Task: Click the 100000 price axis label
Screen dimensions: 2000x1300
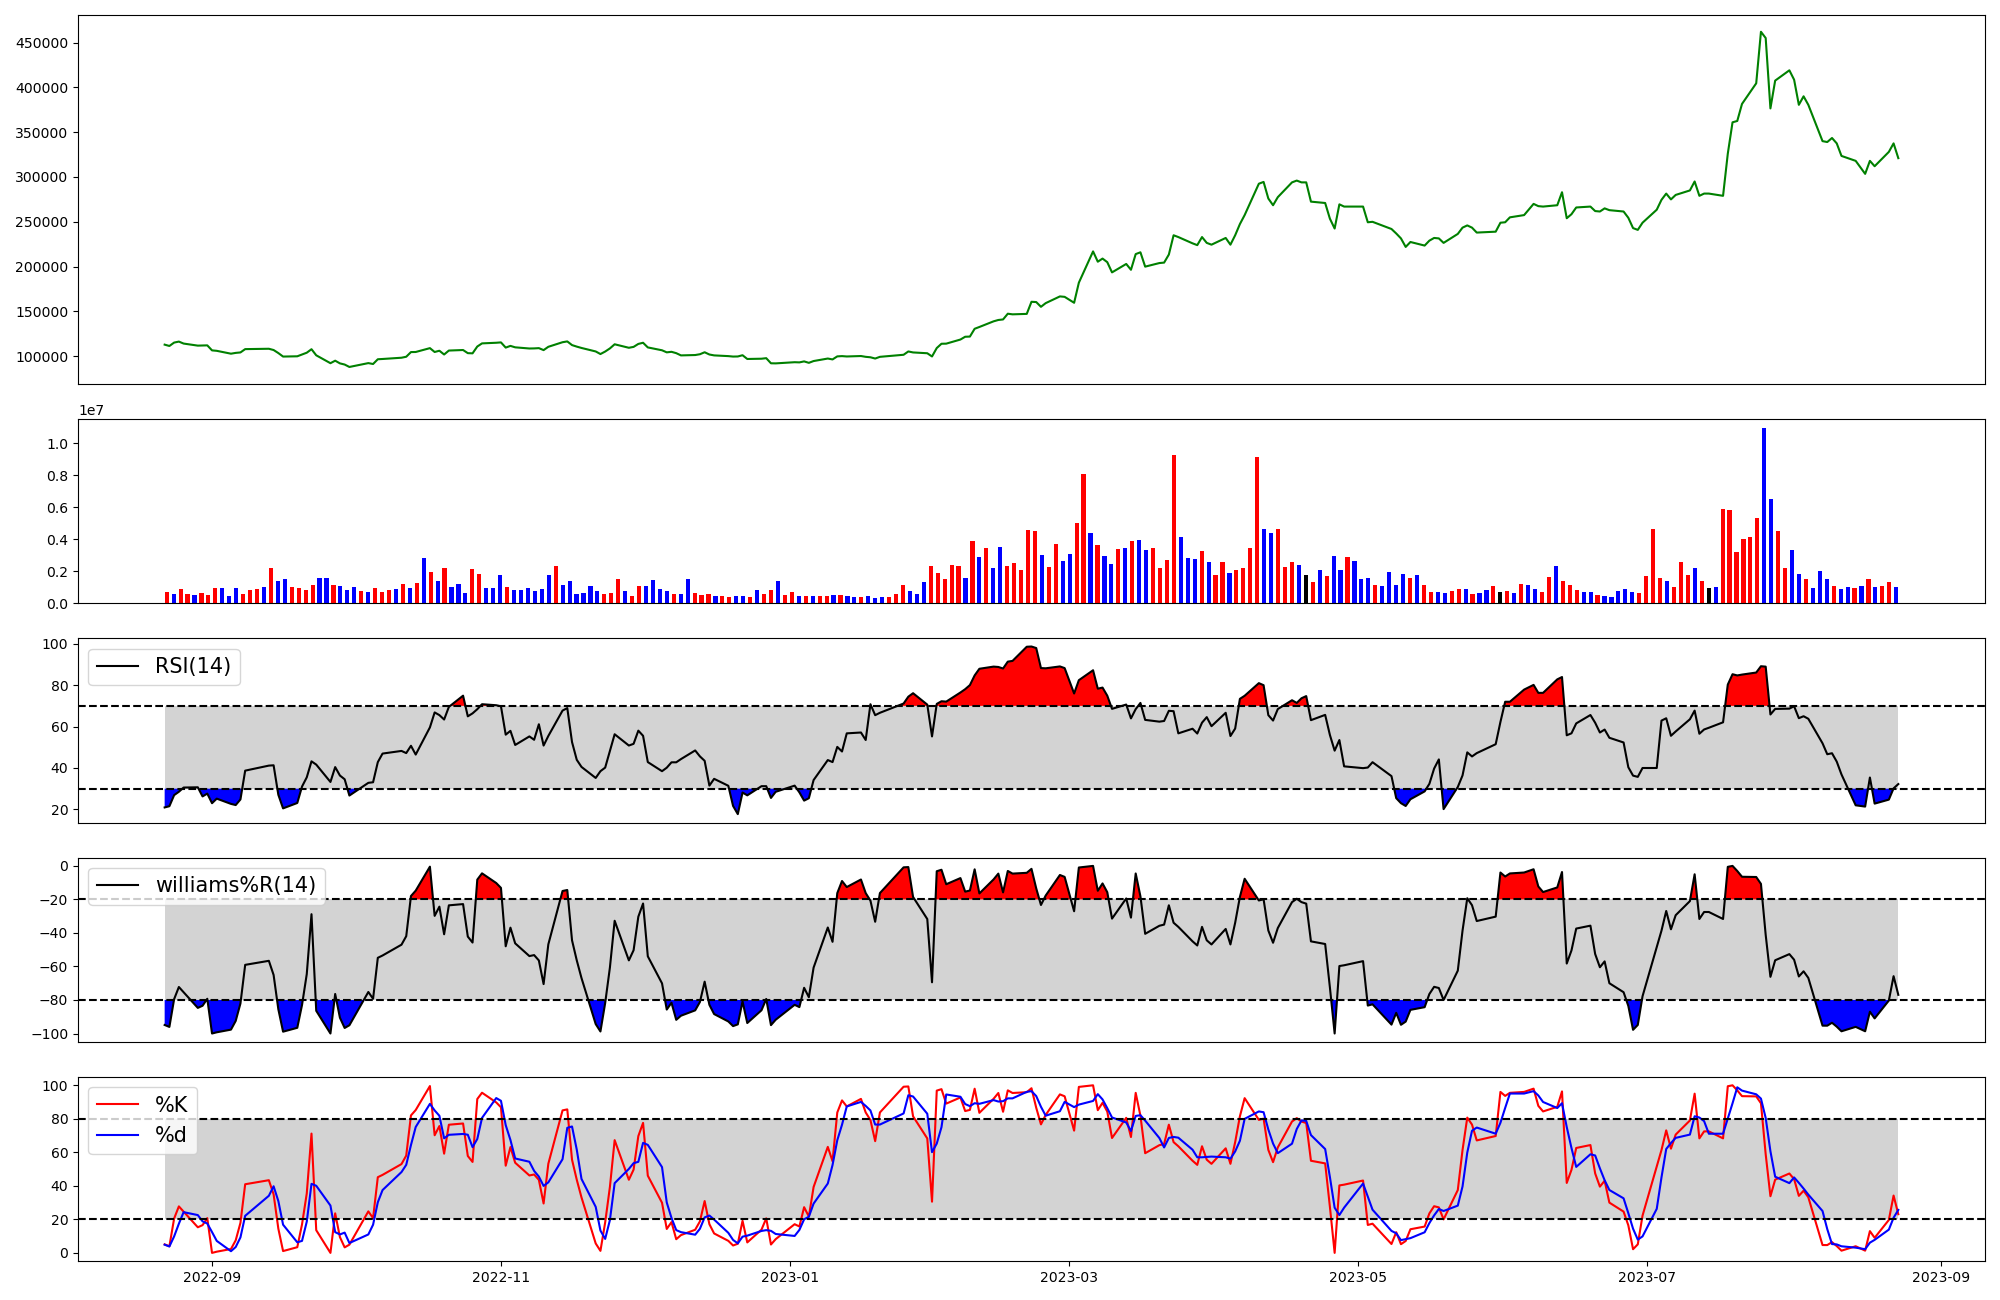Action: click(41, 357)
